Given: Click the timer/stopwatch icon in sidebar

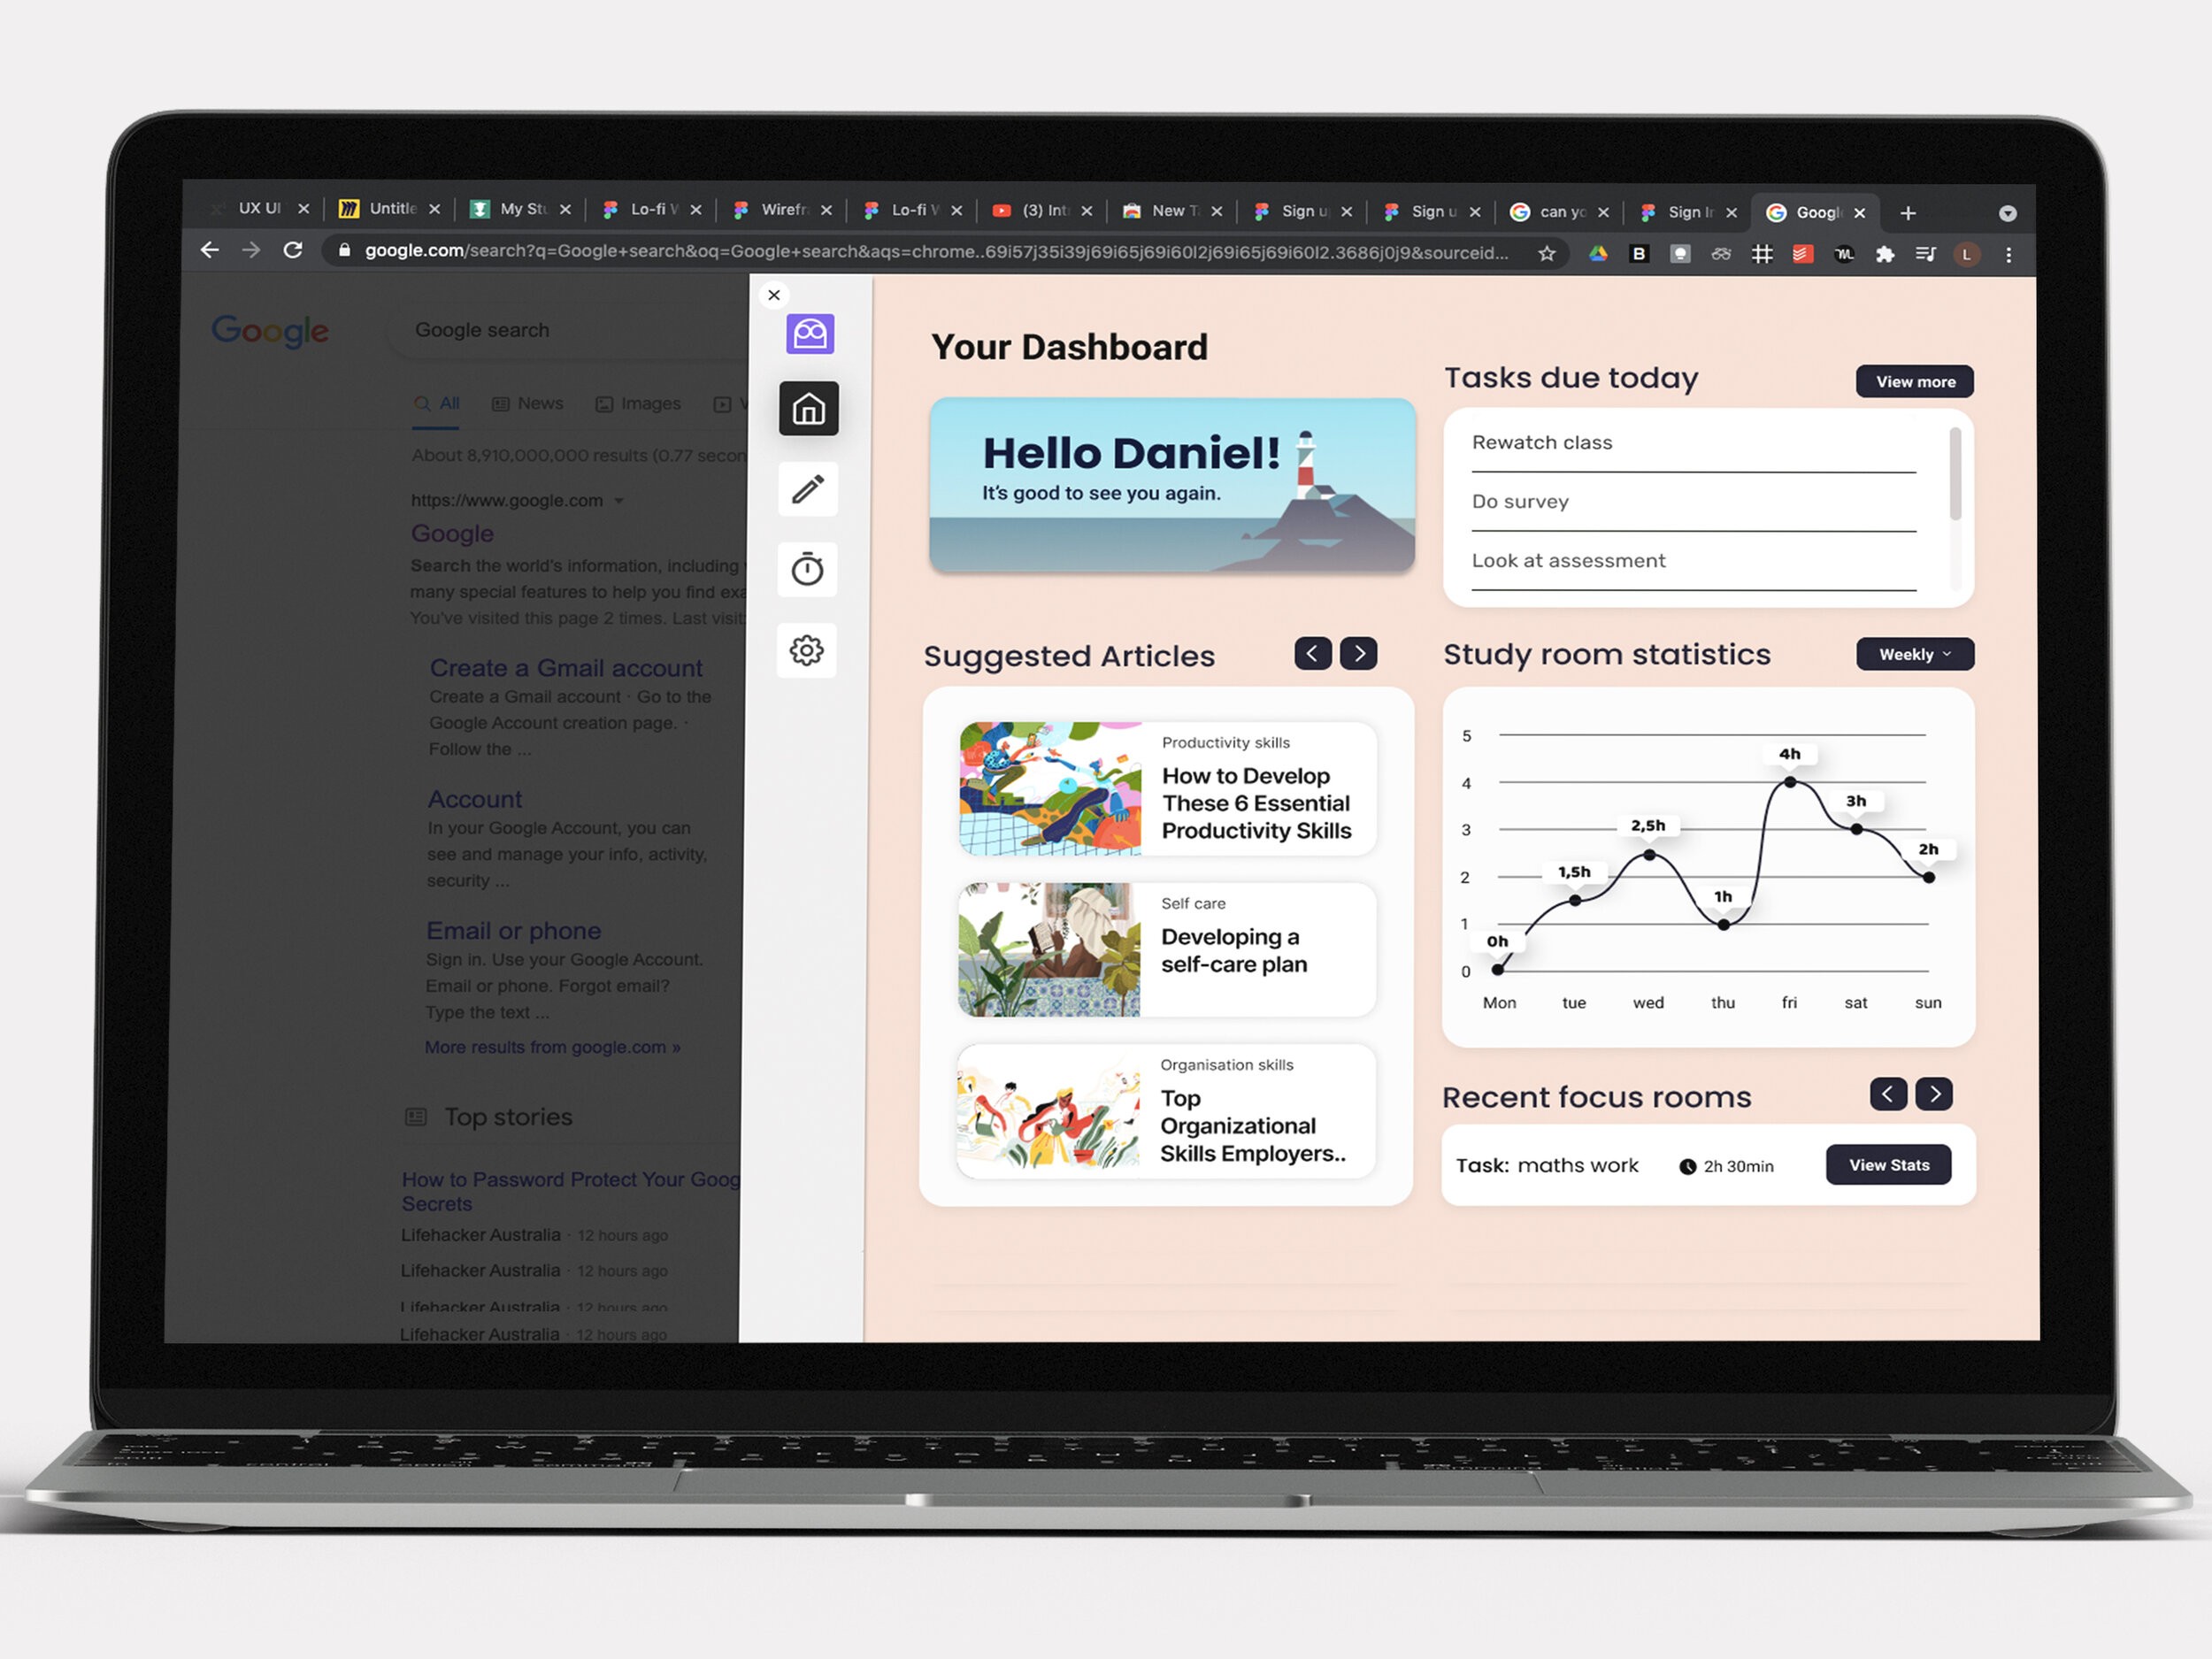Looking at the screenshot, I should click(x=806, y=570).
